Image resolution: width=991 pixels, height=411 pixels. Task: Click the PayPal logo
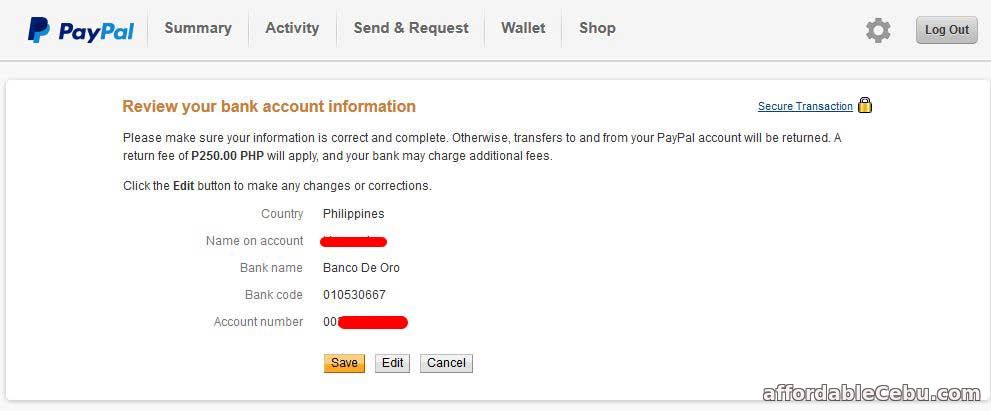[80, 30]
